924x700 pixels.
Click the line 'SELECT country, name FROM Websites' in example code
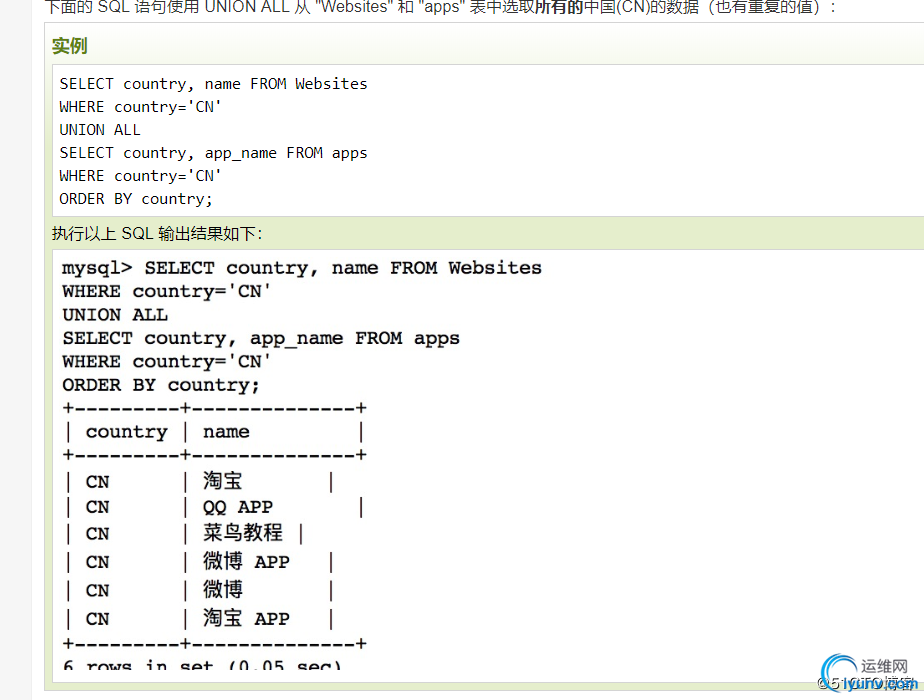(213, 84)
